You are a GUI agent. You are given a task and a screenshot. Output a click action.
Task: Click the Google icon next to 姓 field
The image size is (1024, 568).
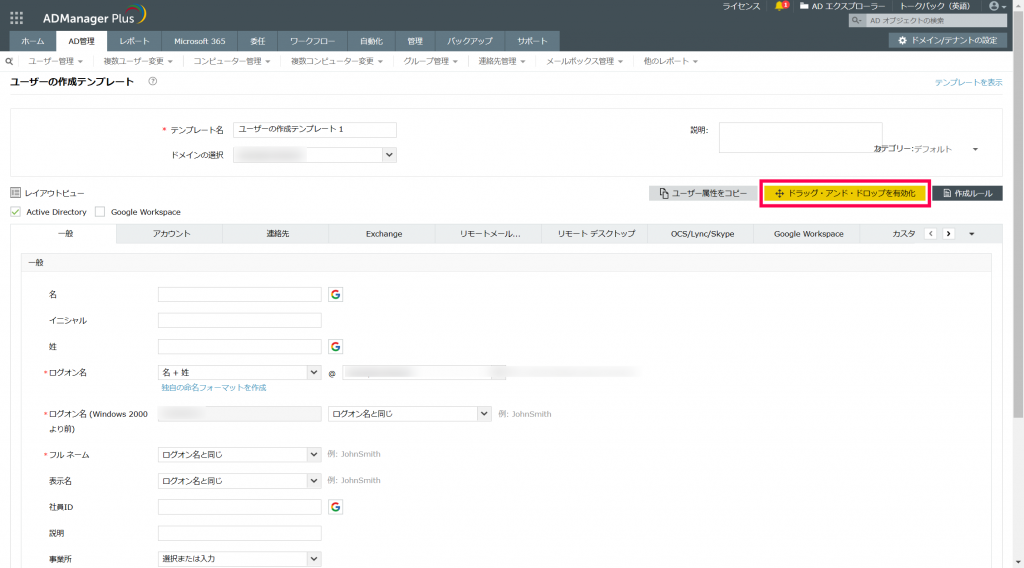click(335, 347)
